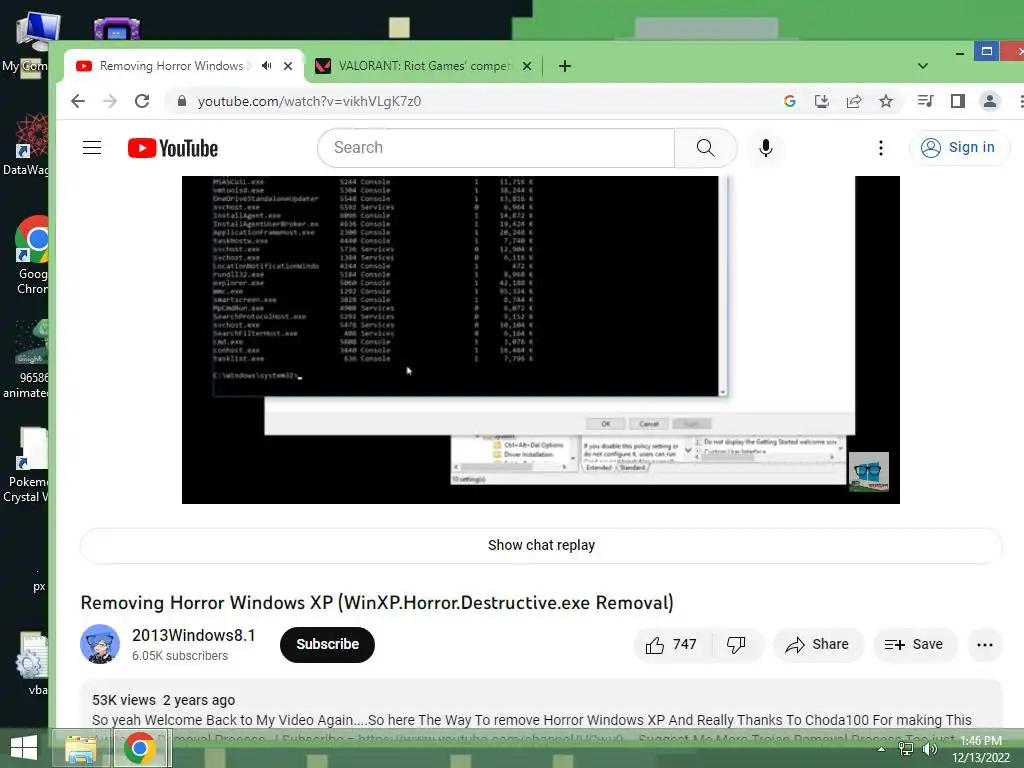Image resolution: width=1024 pixels, height=768 pixels.
Task: Subscribe to 2013Windows8.1
Action: click(x=327, y=645)
